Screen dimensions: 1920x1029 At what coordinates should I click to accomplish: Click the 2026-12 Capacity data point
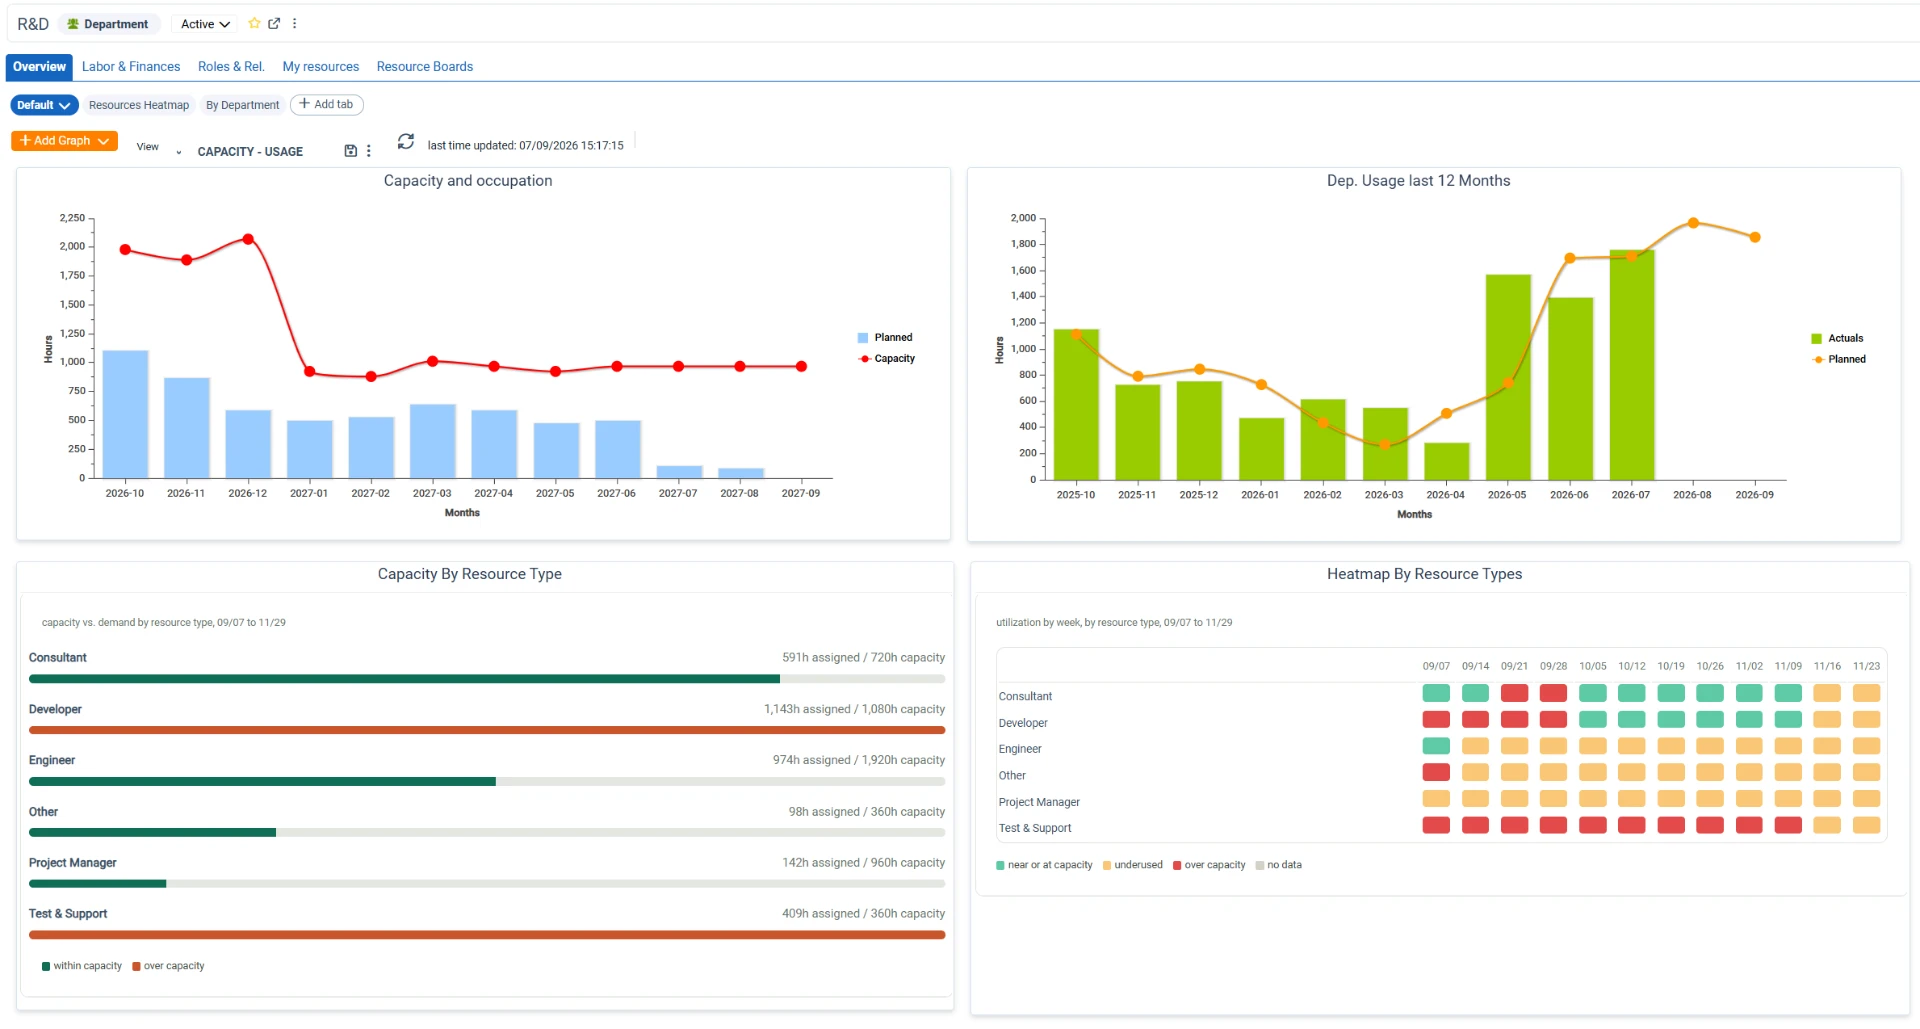point(248,239)
